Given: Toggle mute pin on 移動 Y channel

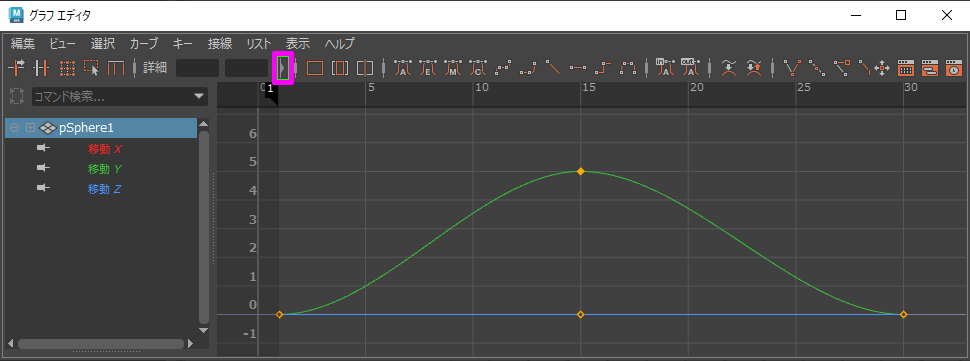Looking at the screenshot, I should coord(43,168).
